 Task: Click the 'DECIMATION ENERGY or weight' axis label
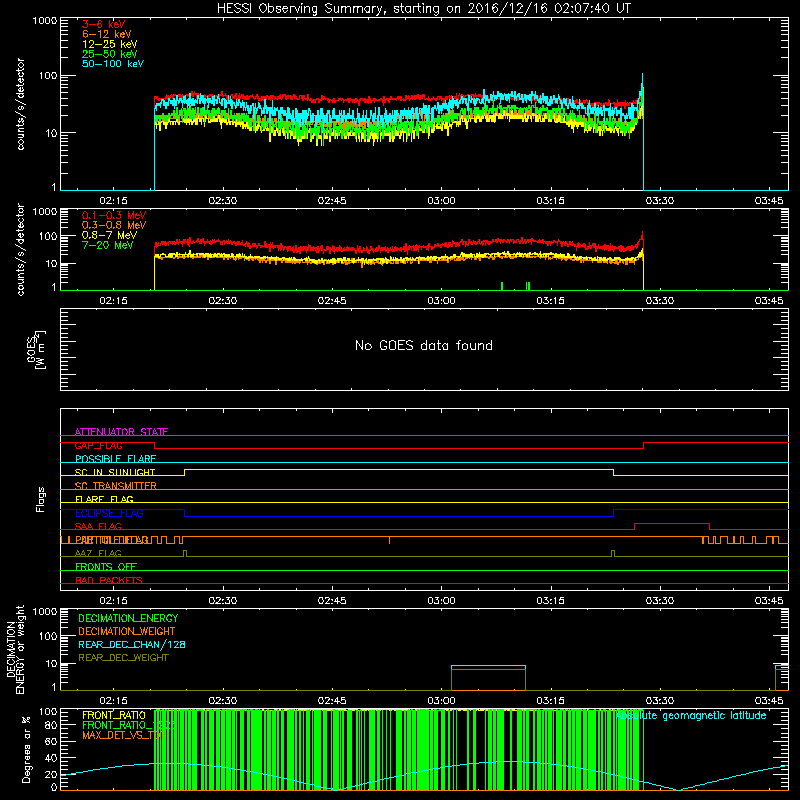point(15,649)
